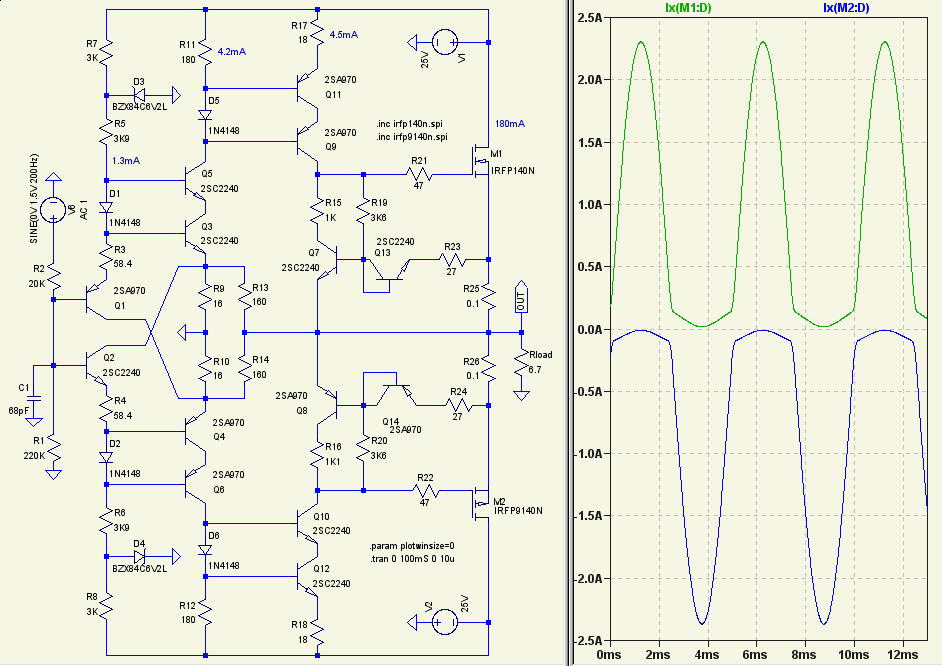Click the OUT net label flag

521,297
